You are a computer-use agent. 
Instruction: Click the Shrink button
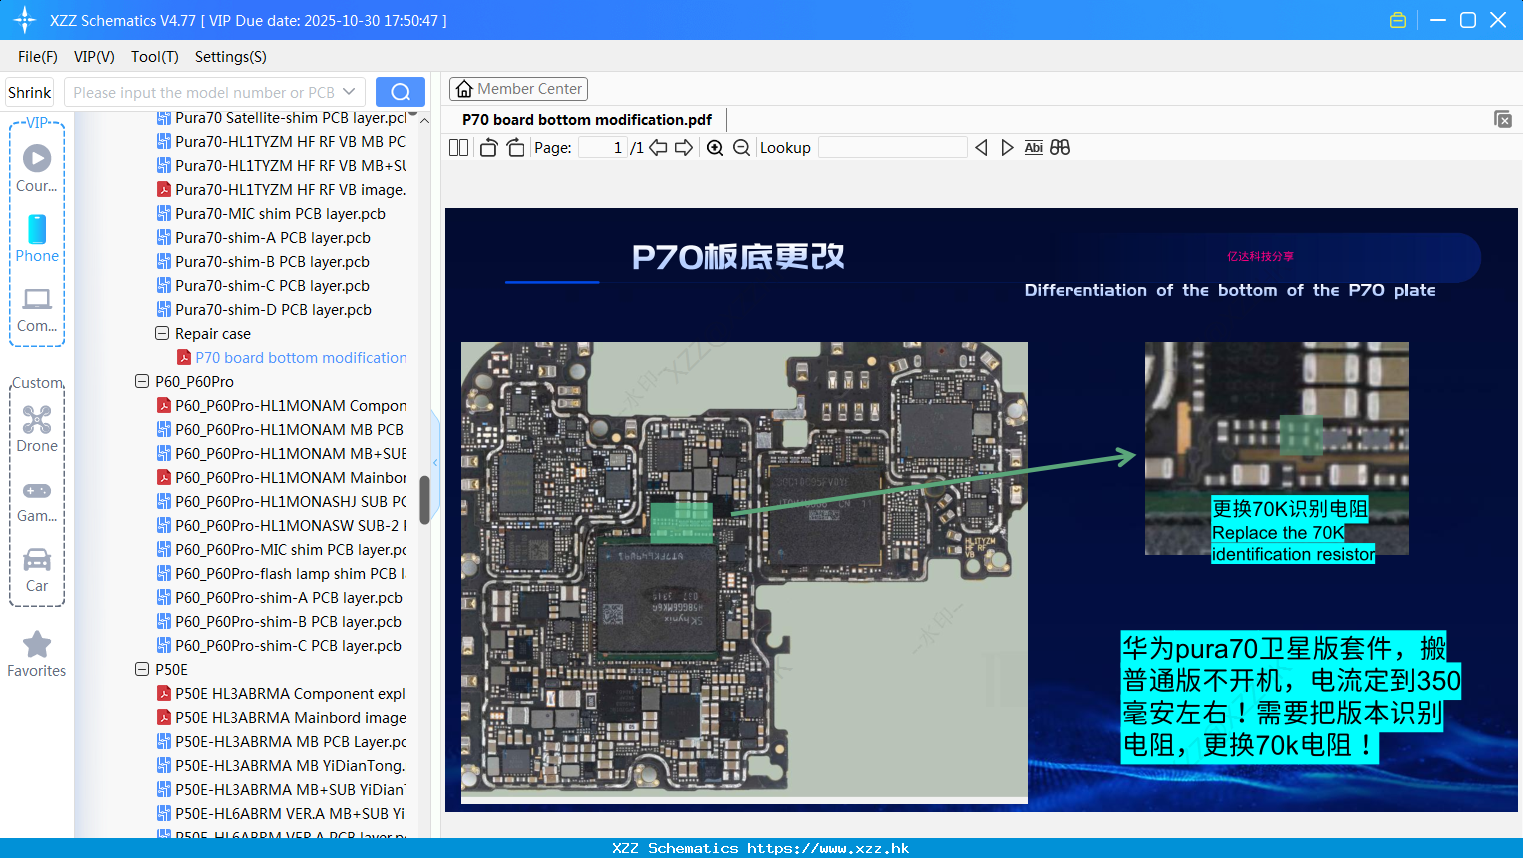(29, 92)
